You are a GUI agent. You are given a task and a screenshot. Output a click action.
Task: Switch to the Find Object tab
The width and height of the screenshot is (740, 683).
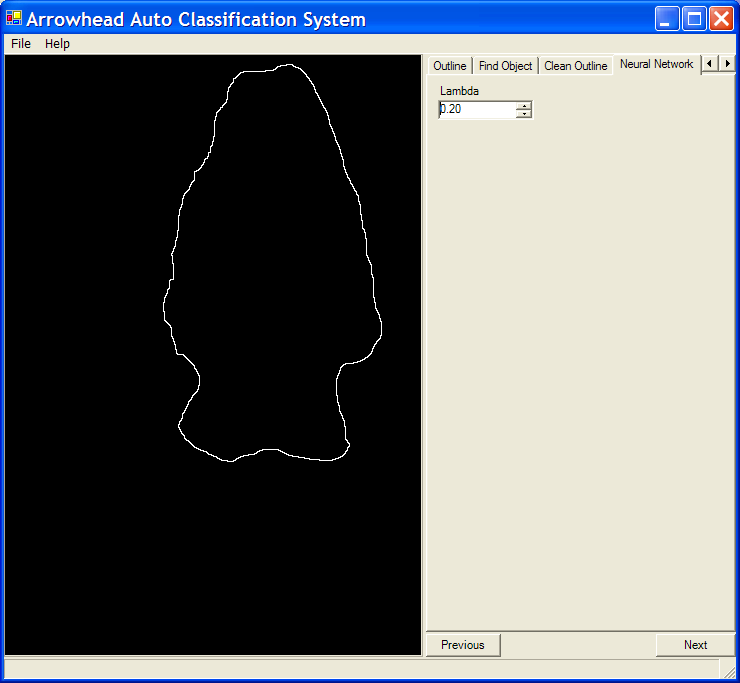505,66
